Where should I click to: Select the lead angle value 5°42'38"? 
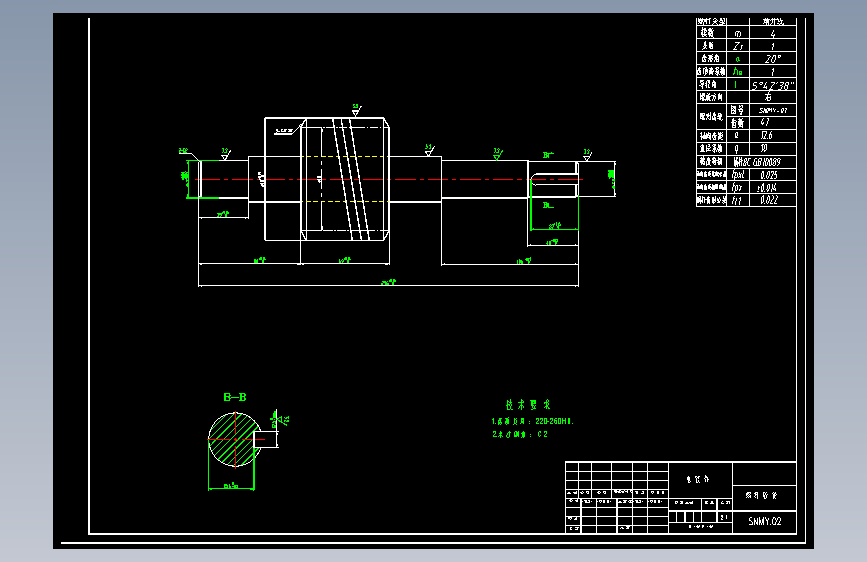point(772,85)
